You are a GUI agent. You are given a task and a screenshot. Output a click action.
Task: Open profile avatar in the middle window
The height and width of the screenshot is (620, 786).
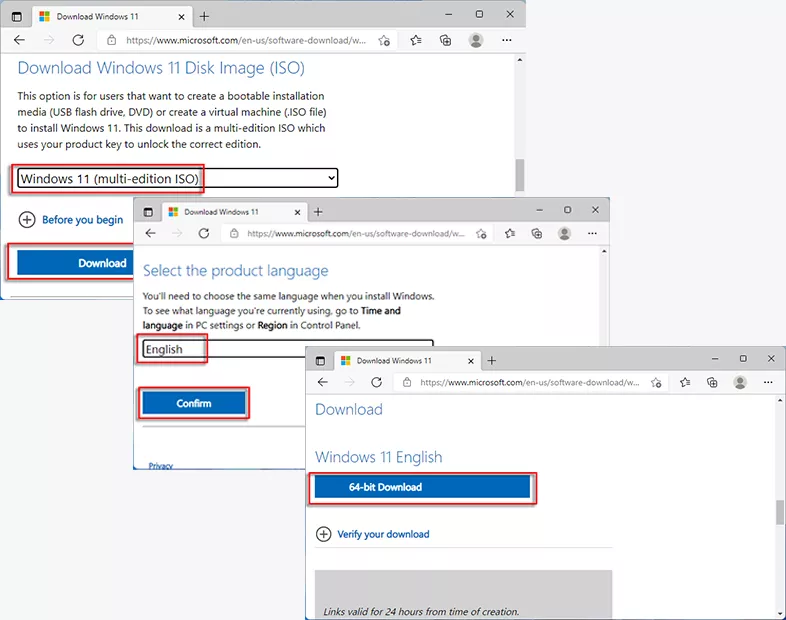[x=564, y=234]
